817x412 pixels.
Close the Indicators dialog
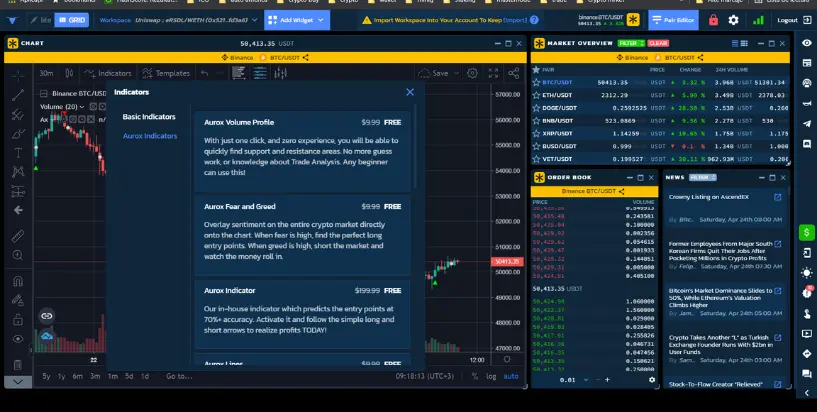point(410,92)
